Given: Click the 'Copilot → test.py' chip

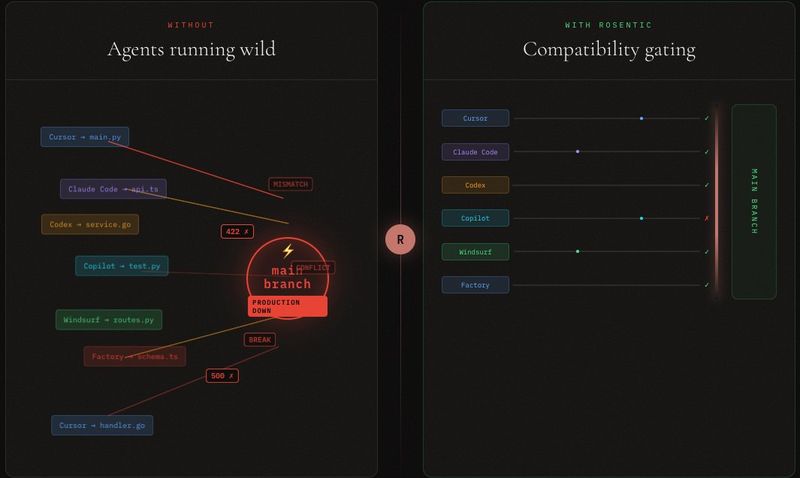Looking at the screenshot, I should (x=122, y=266).
